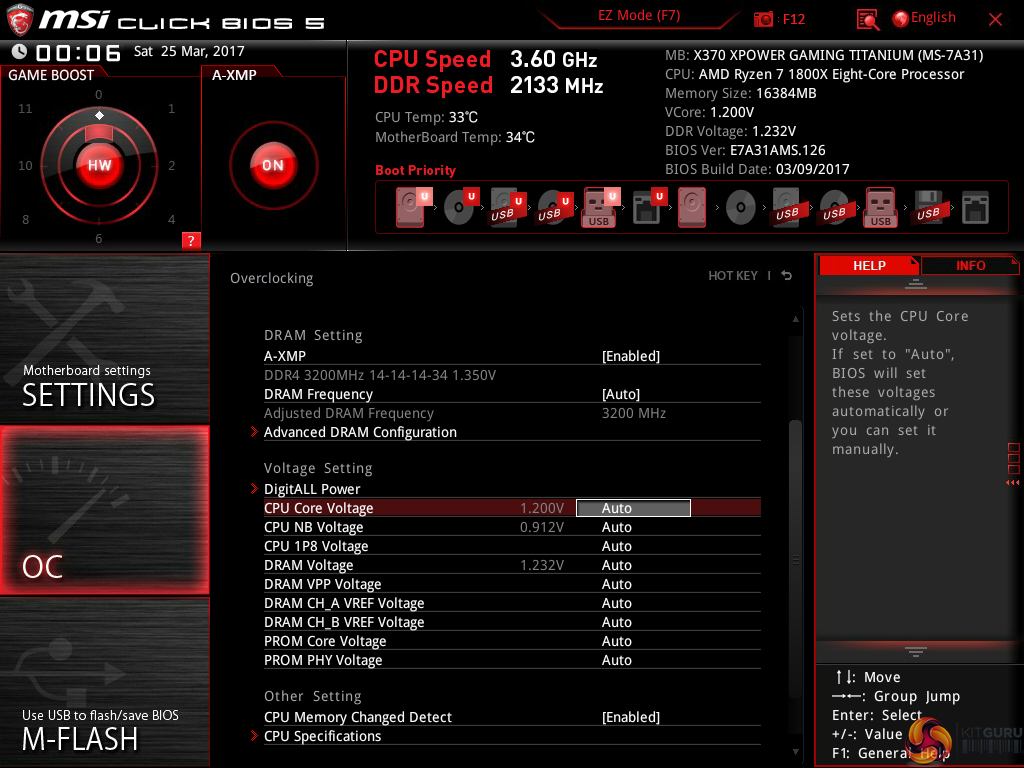
Task: Toggle the A-XMP ON button
Action: [273, 165]
